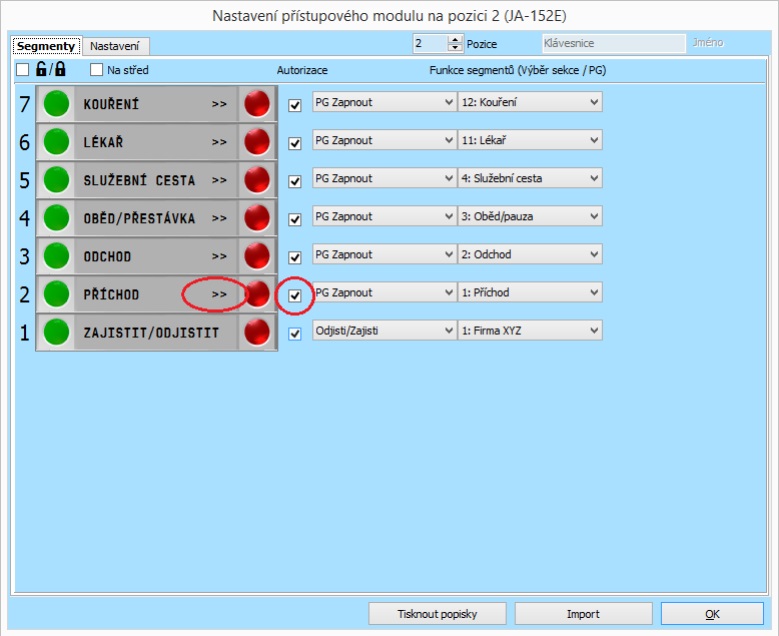Click red indicator on LÉKAŘ segment
This screenshot has height=636, width=779.
pyautogui.click(x=258, y=142)
